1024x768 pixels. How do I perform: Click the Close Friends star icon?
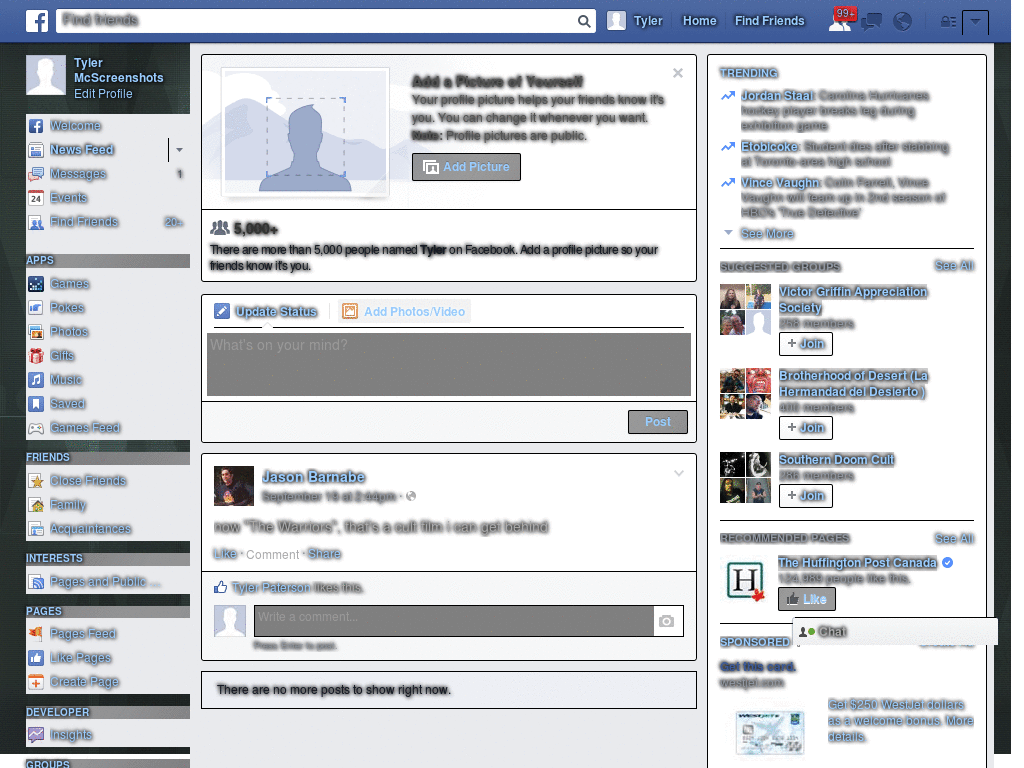tap(36, 481)
